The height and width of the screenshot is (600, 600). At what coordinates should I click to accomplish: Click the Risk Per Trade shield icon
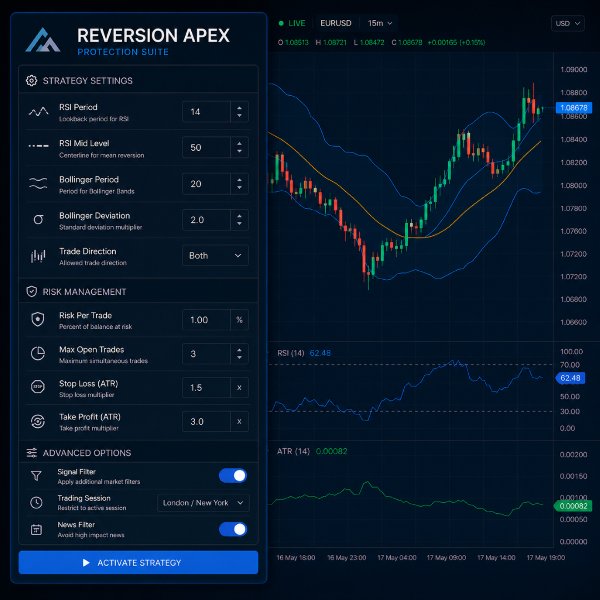click(x=38, y=319)
